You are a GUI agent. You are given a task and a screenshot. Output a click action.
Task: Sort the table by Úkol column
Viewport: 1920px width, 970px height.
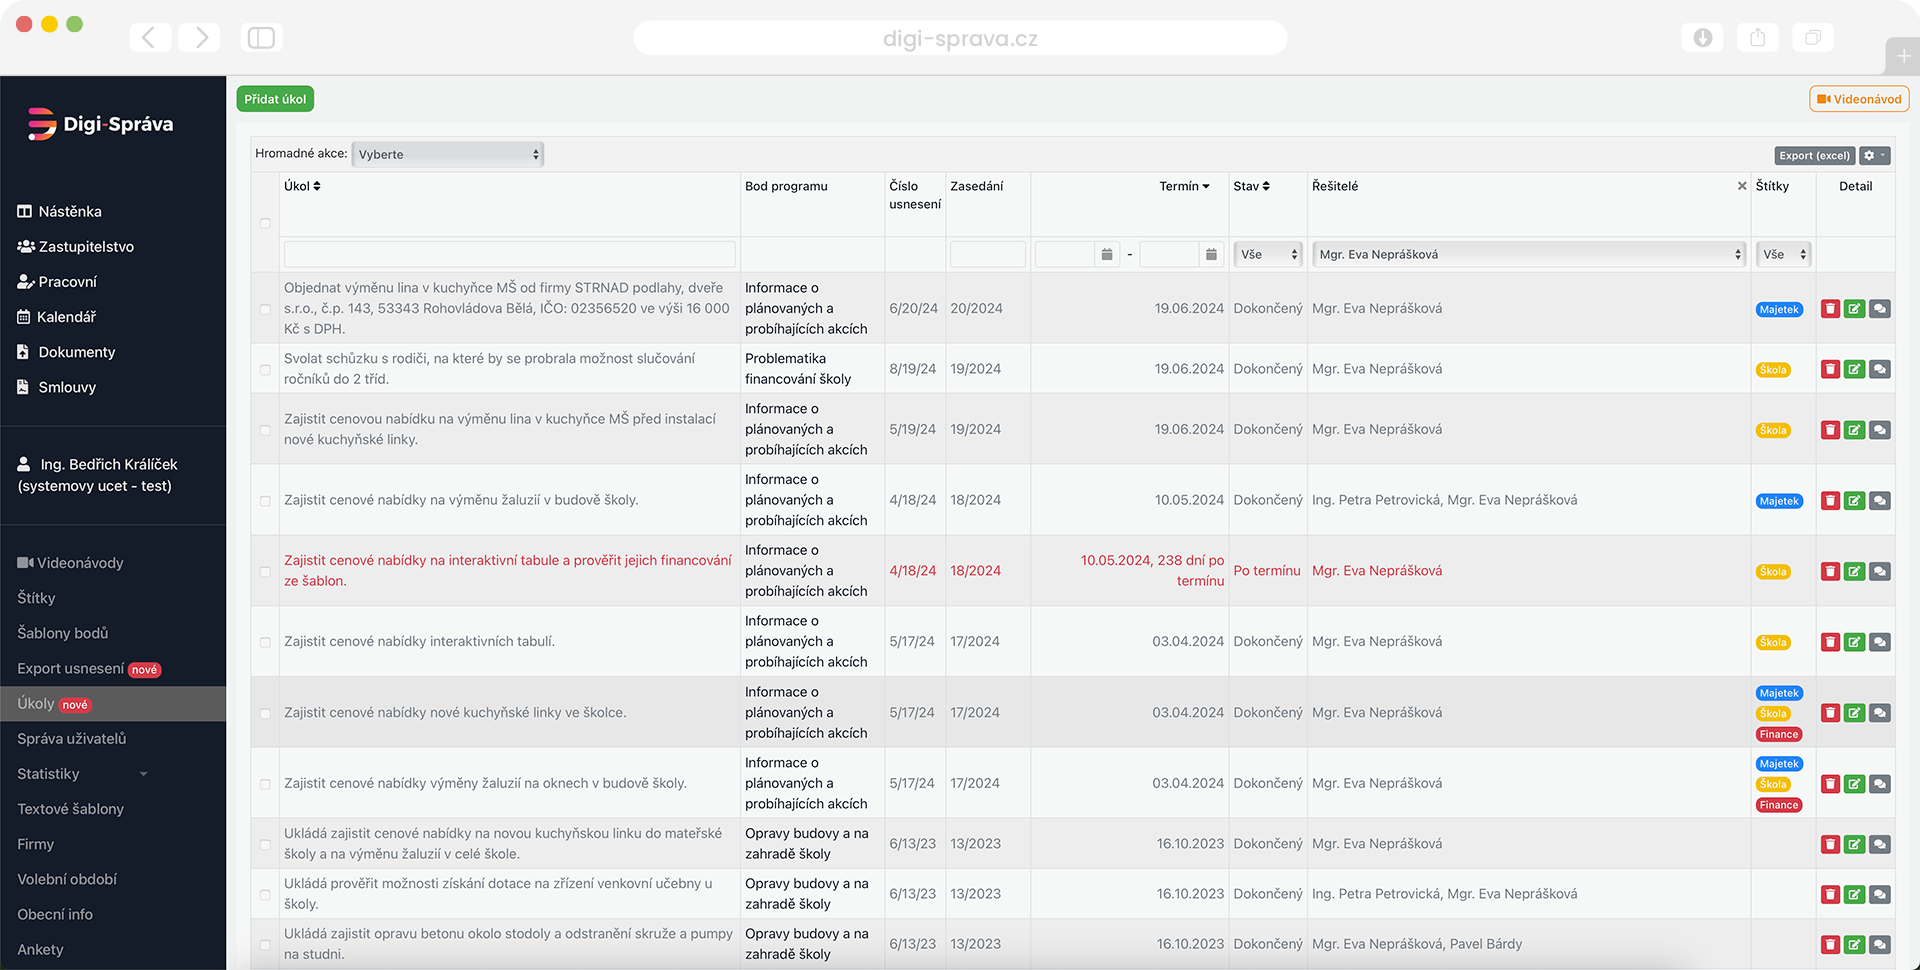(x=302, y=186)
